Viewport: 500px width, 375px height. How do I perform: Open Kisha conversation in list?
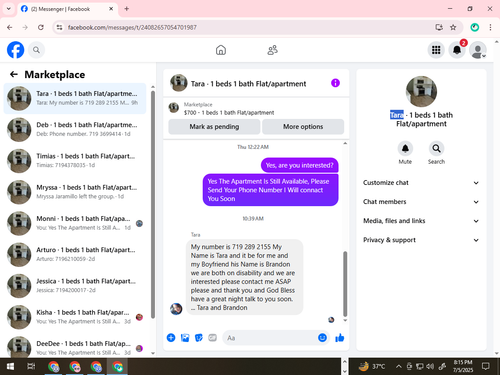[x=75, y=317]
